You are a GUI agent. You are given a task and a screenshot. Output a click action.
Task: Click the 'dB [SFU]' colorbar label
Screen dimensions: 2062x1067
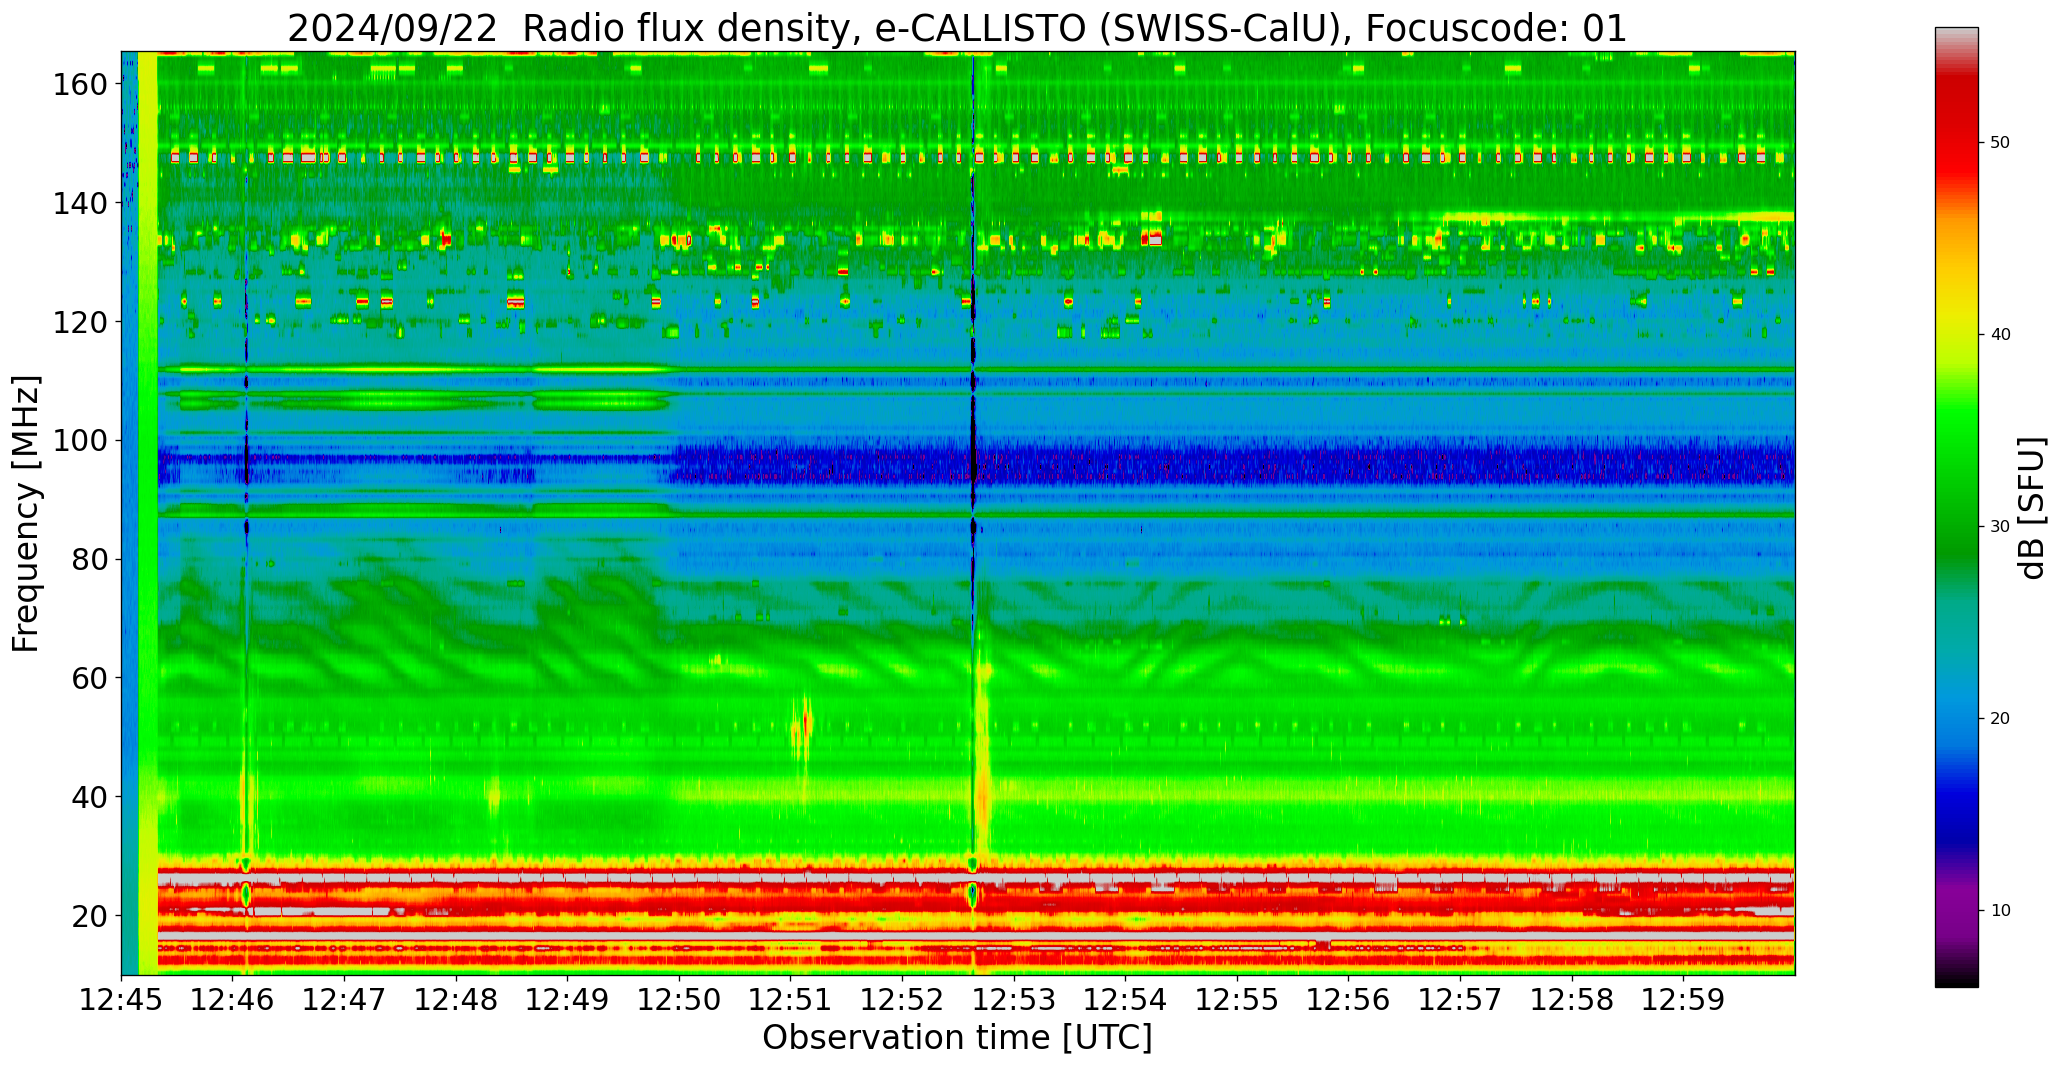(2031, 507)
